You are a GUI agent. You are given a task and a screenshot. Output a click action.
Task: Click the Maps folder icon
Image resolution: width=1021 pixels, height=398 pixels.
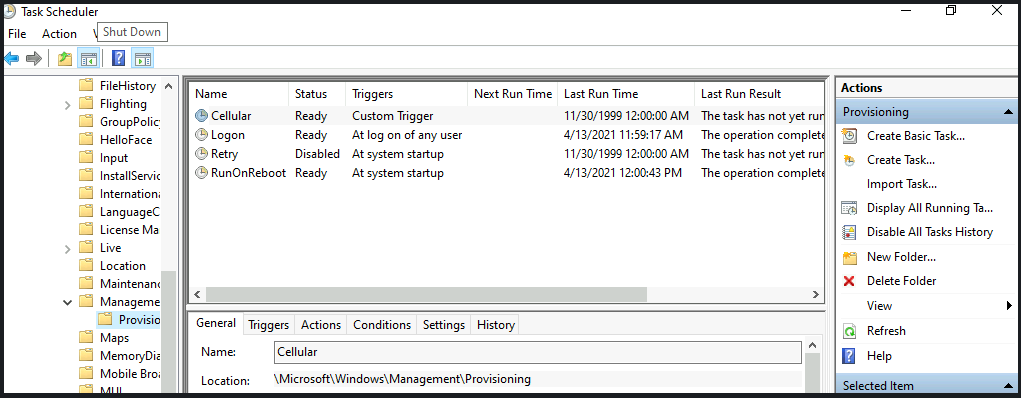tap(86, 337)
